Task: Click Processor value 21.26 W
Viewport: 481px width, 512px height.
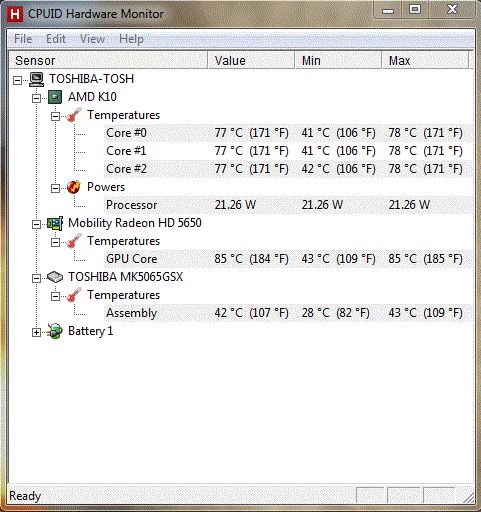Action: [235, 205]
